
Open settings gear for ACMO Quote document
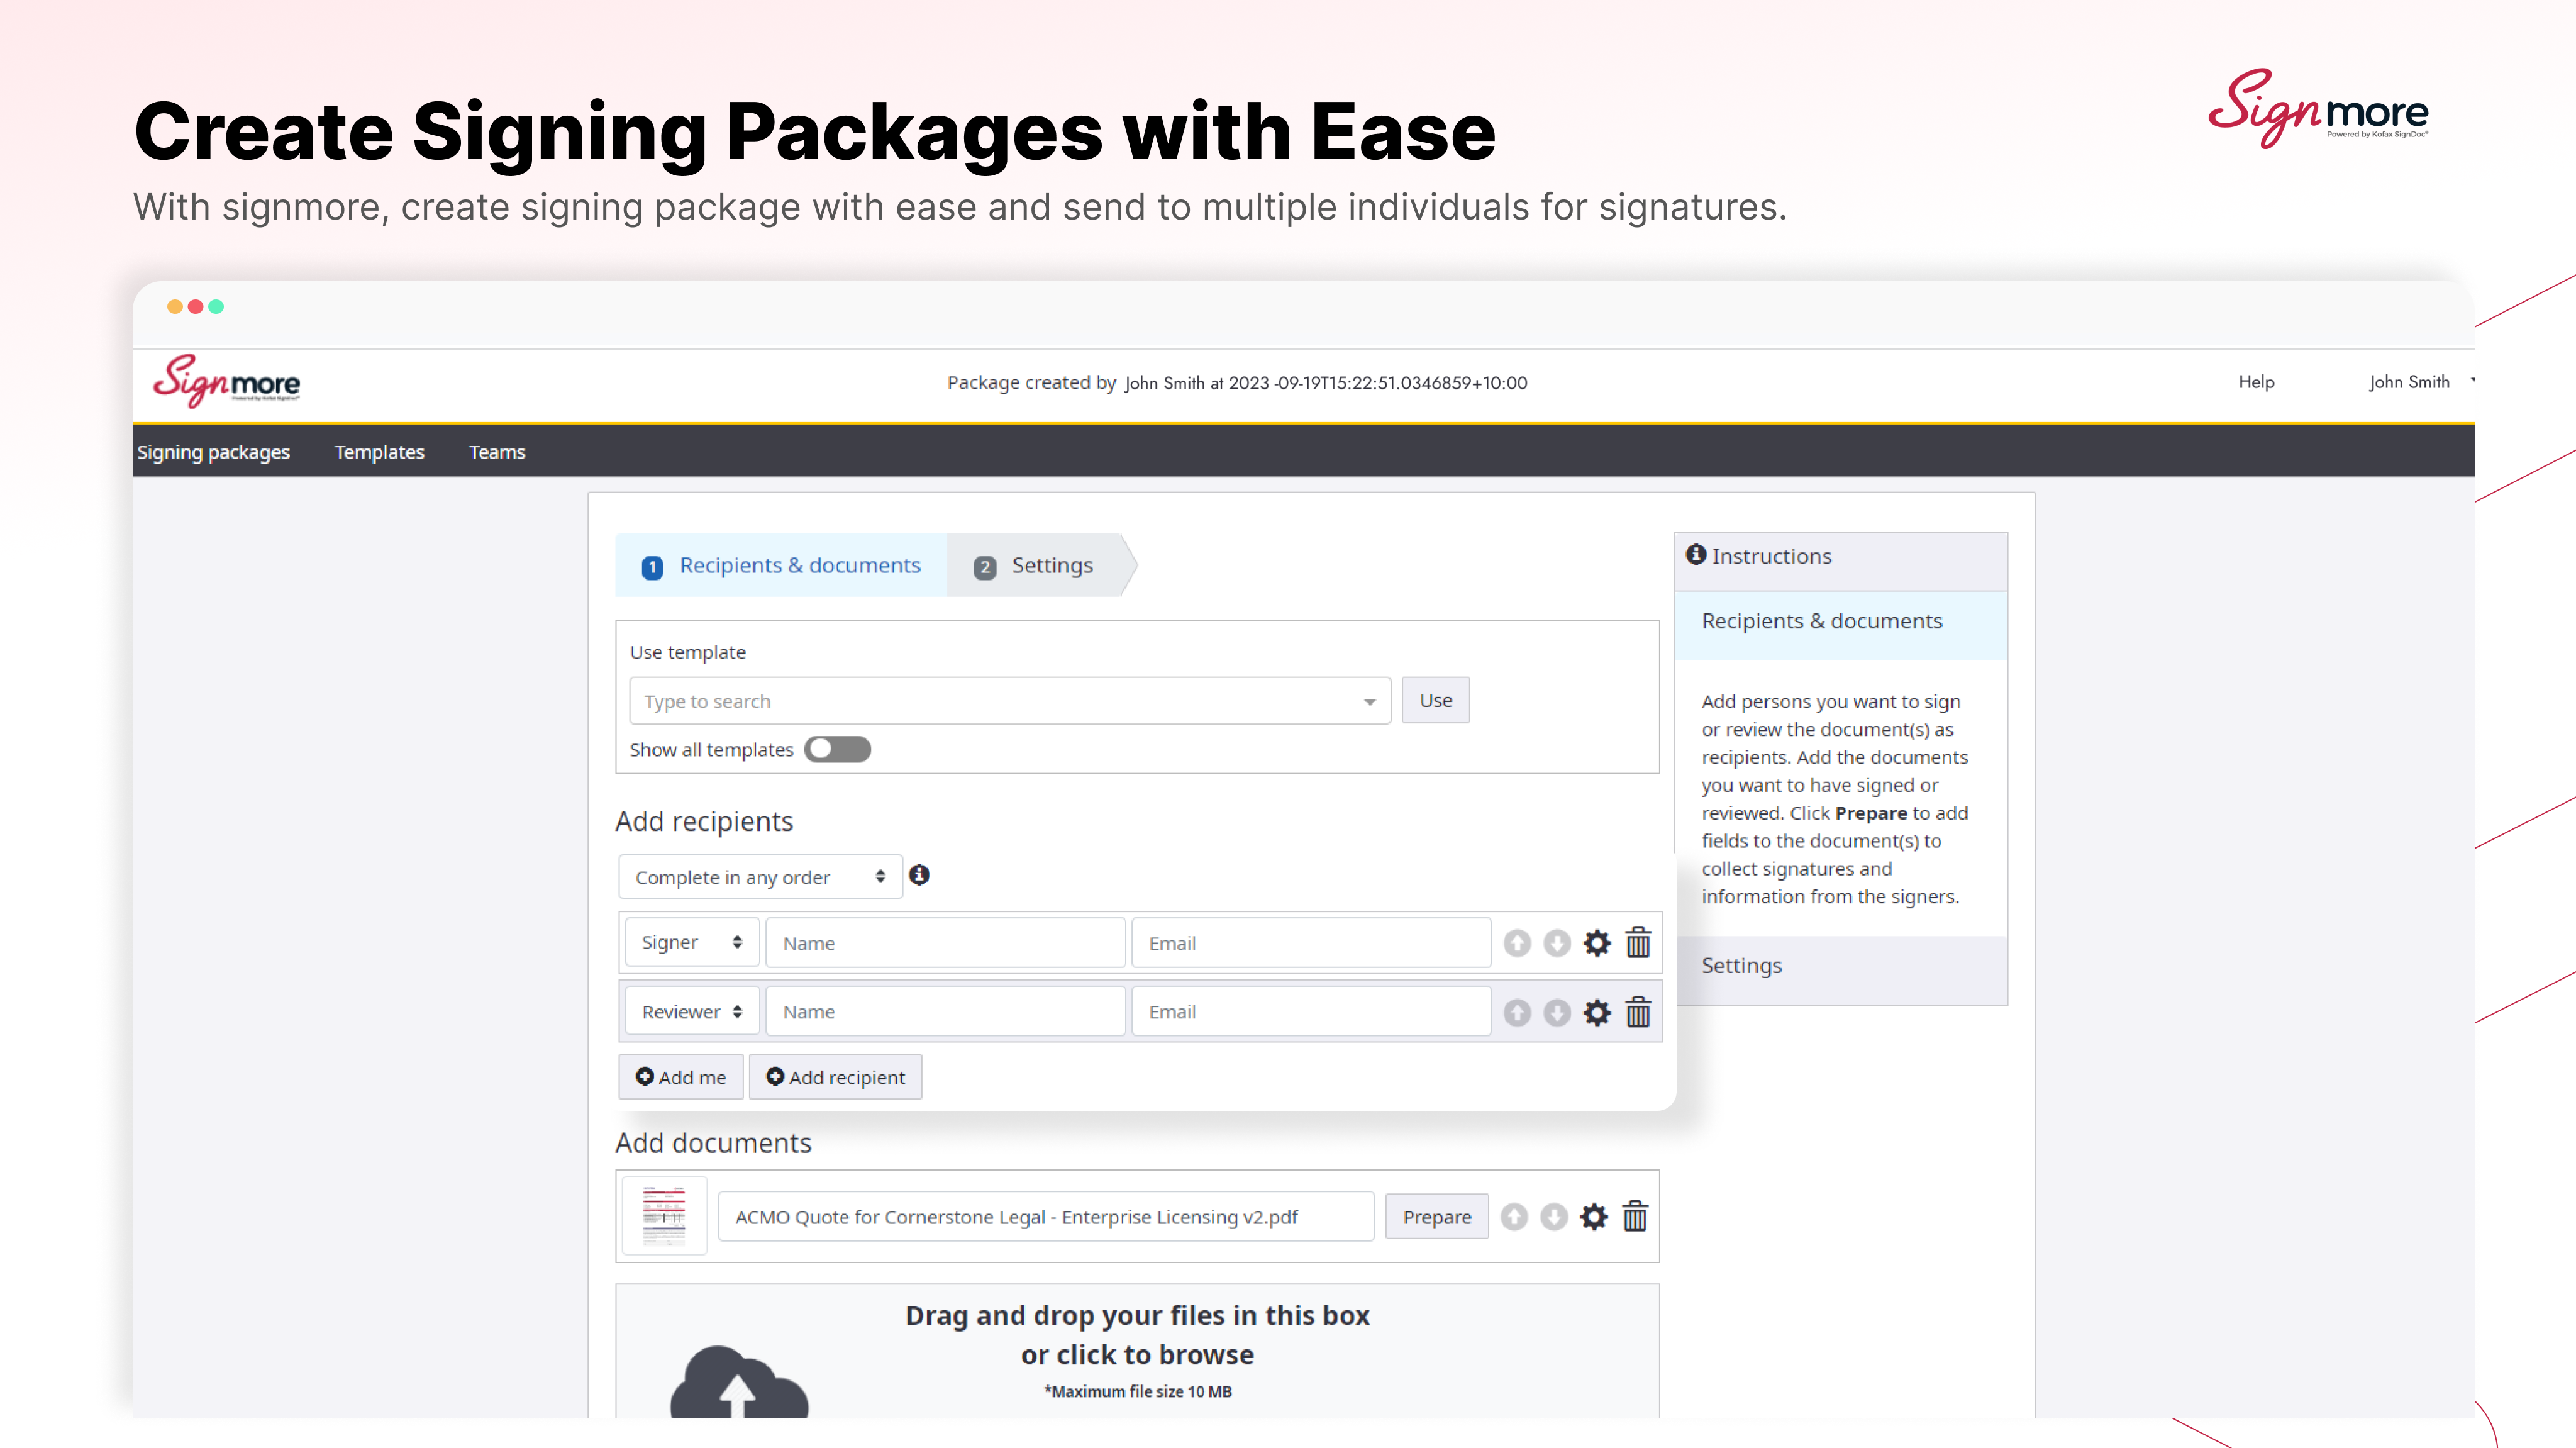[1594, 1216]
